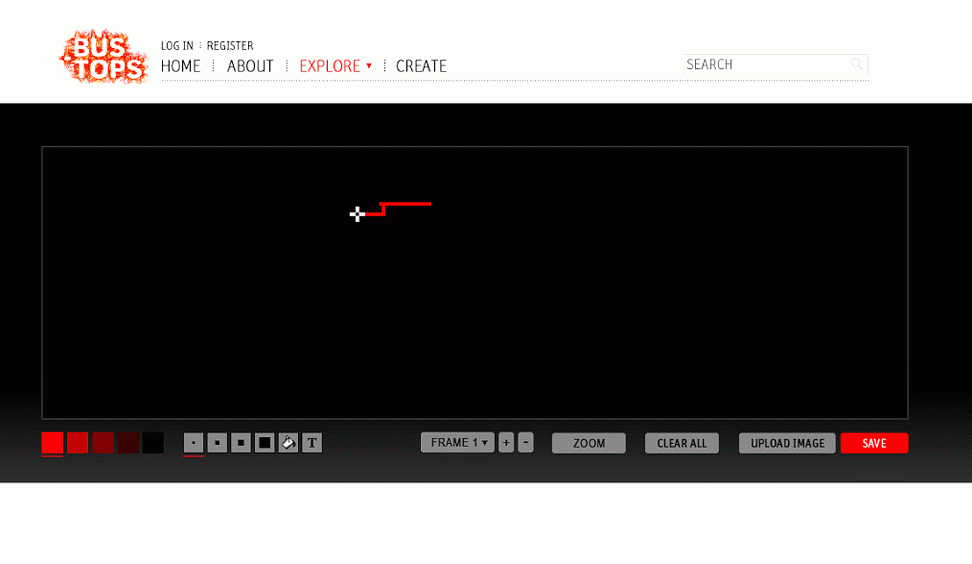
Task: Click the Upload Image button
Action: click(x=787, y=443)
